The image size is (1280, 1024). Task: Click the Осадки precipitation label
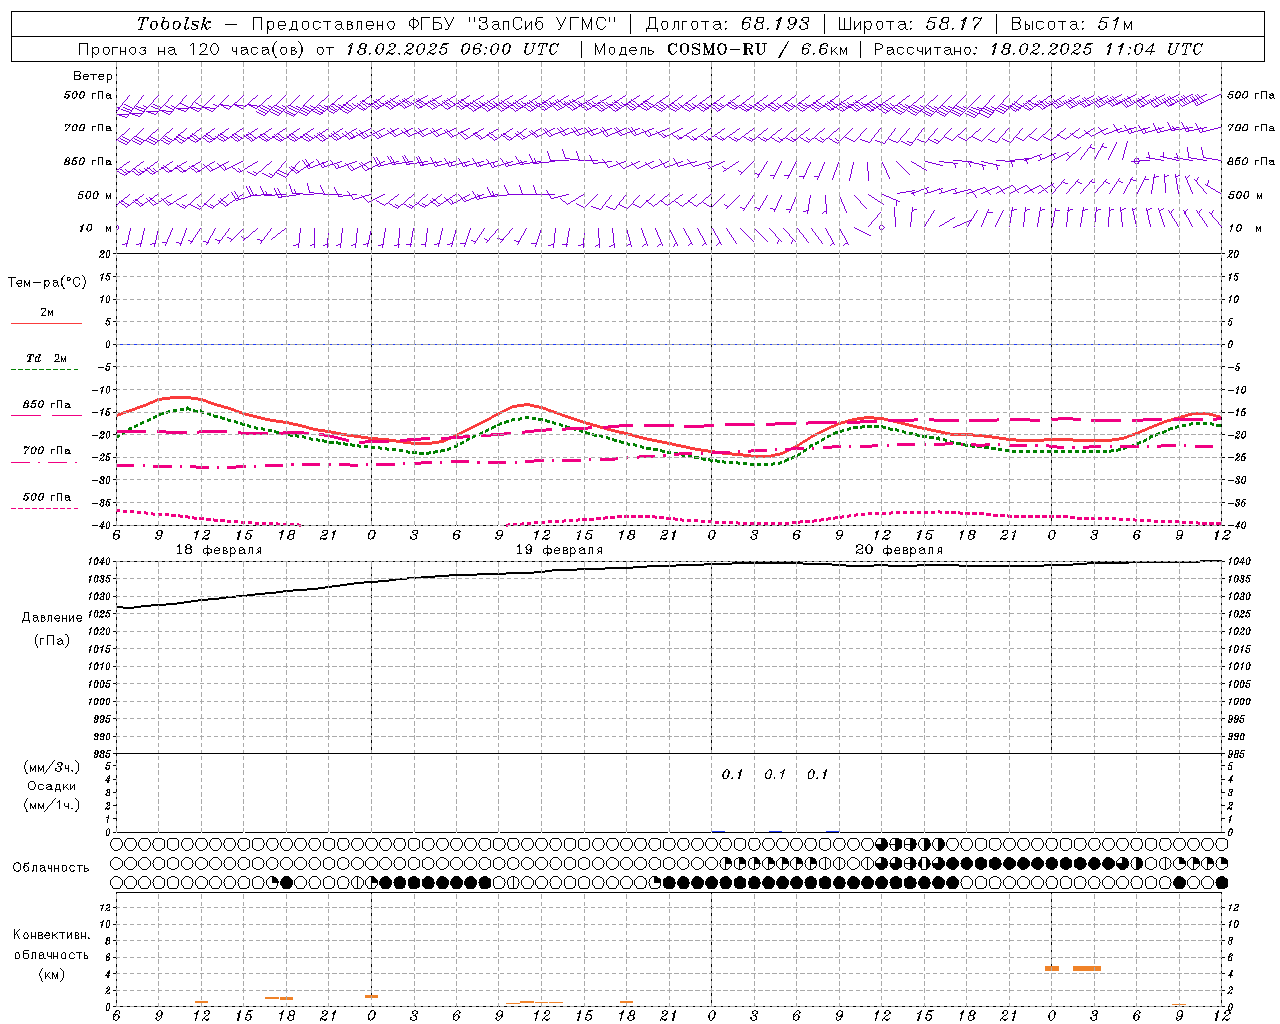point(52,786)
